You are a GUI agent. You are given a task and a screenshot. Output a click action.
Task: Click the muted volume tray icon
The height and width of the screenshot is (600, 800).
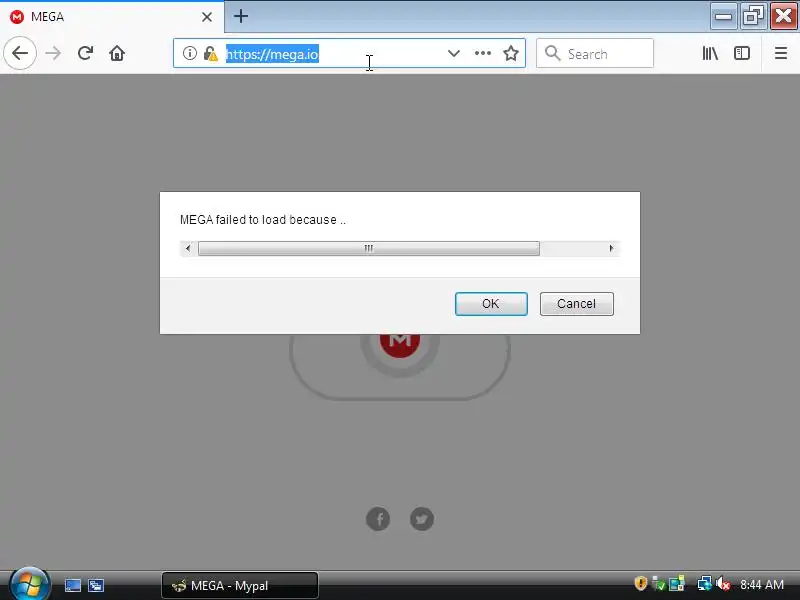point(723,583)
